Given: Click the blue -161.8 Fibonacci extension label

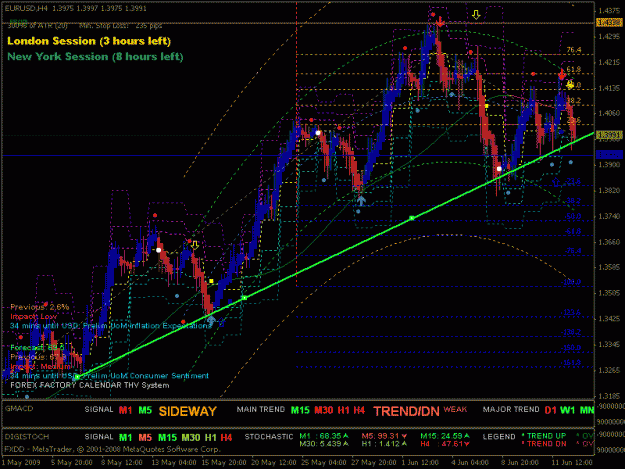Looking at the screenshot, I should coord(571,363).
